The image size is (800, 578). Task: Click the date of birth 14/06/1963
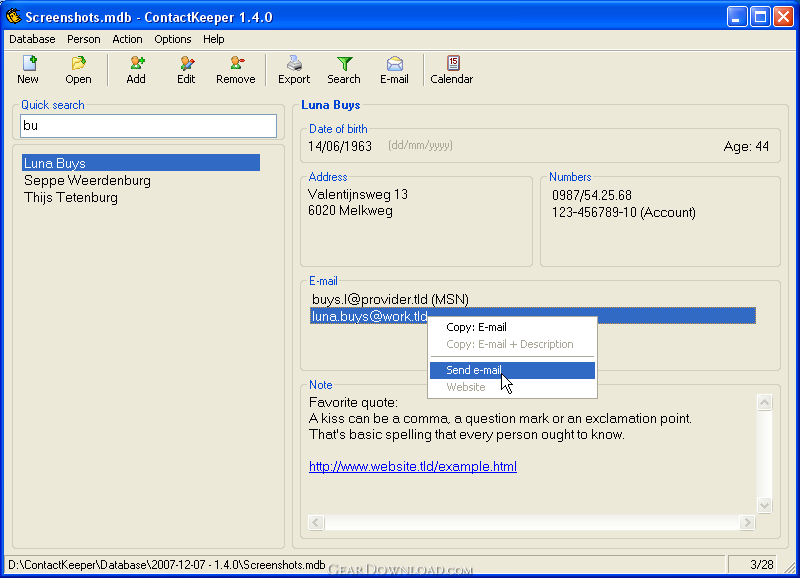click(340, 146)
